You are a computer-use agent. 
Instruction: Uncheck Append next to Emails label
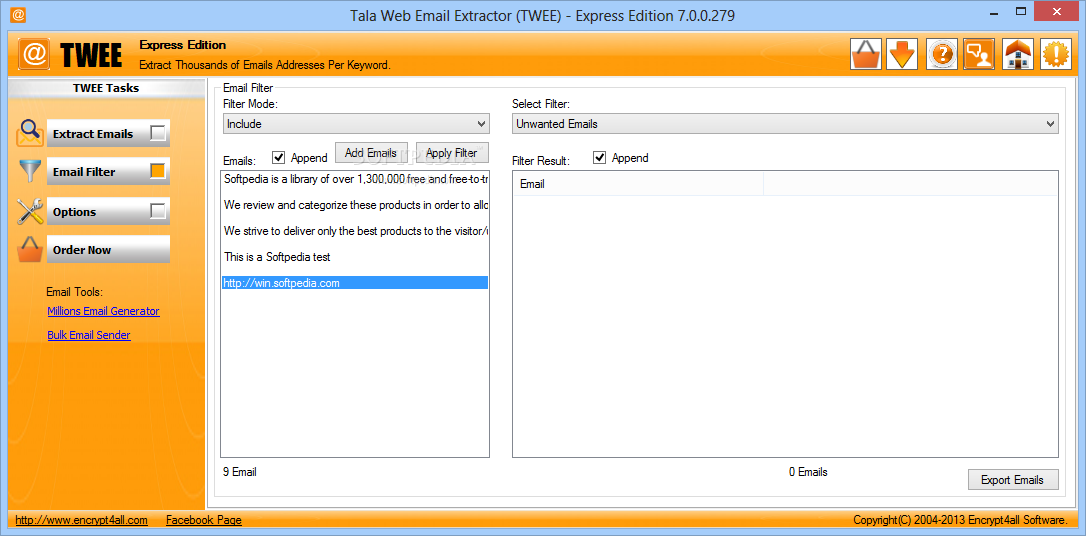tap(278, 158)
